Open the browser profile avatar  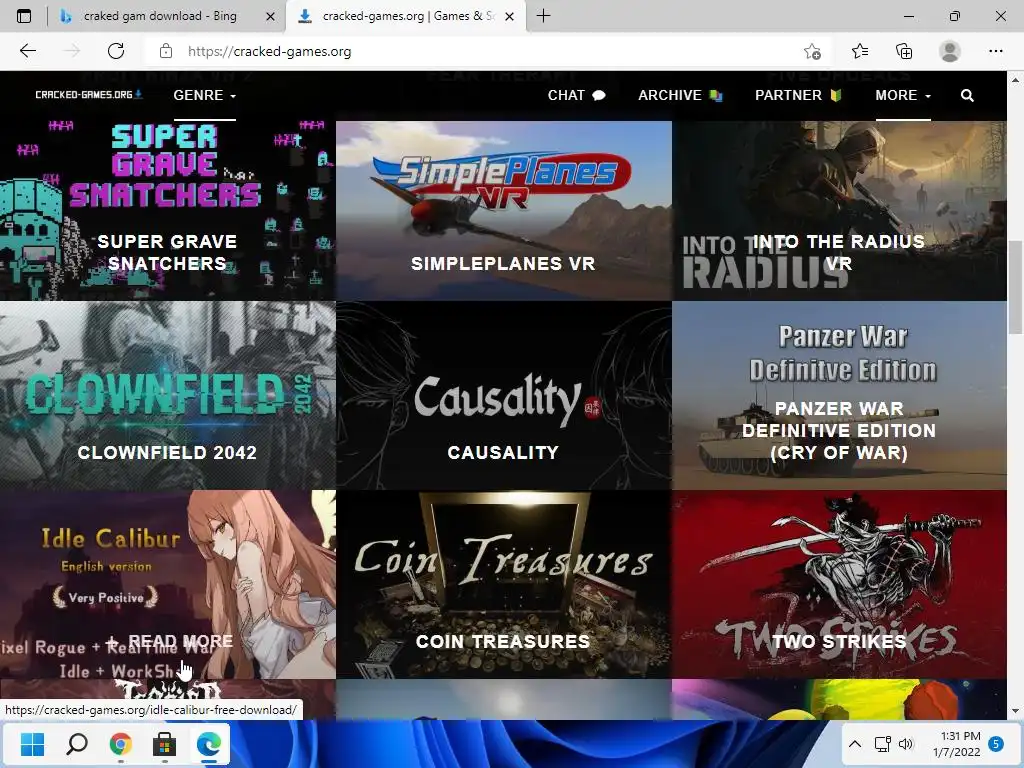pos(950,51)
